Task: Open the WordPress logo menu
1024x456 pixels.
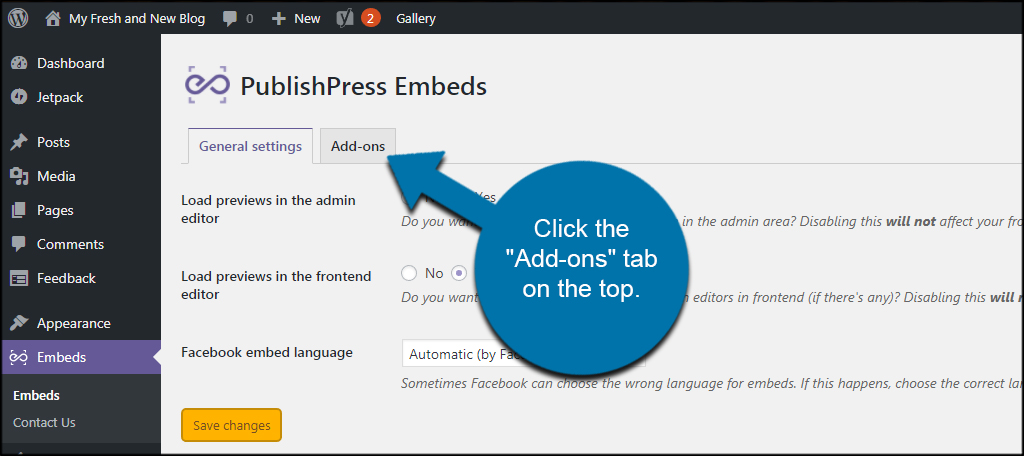Action: pos(18,18)
